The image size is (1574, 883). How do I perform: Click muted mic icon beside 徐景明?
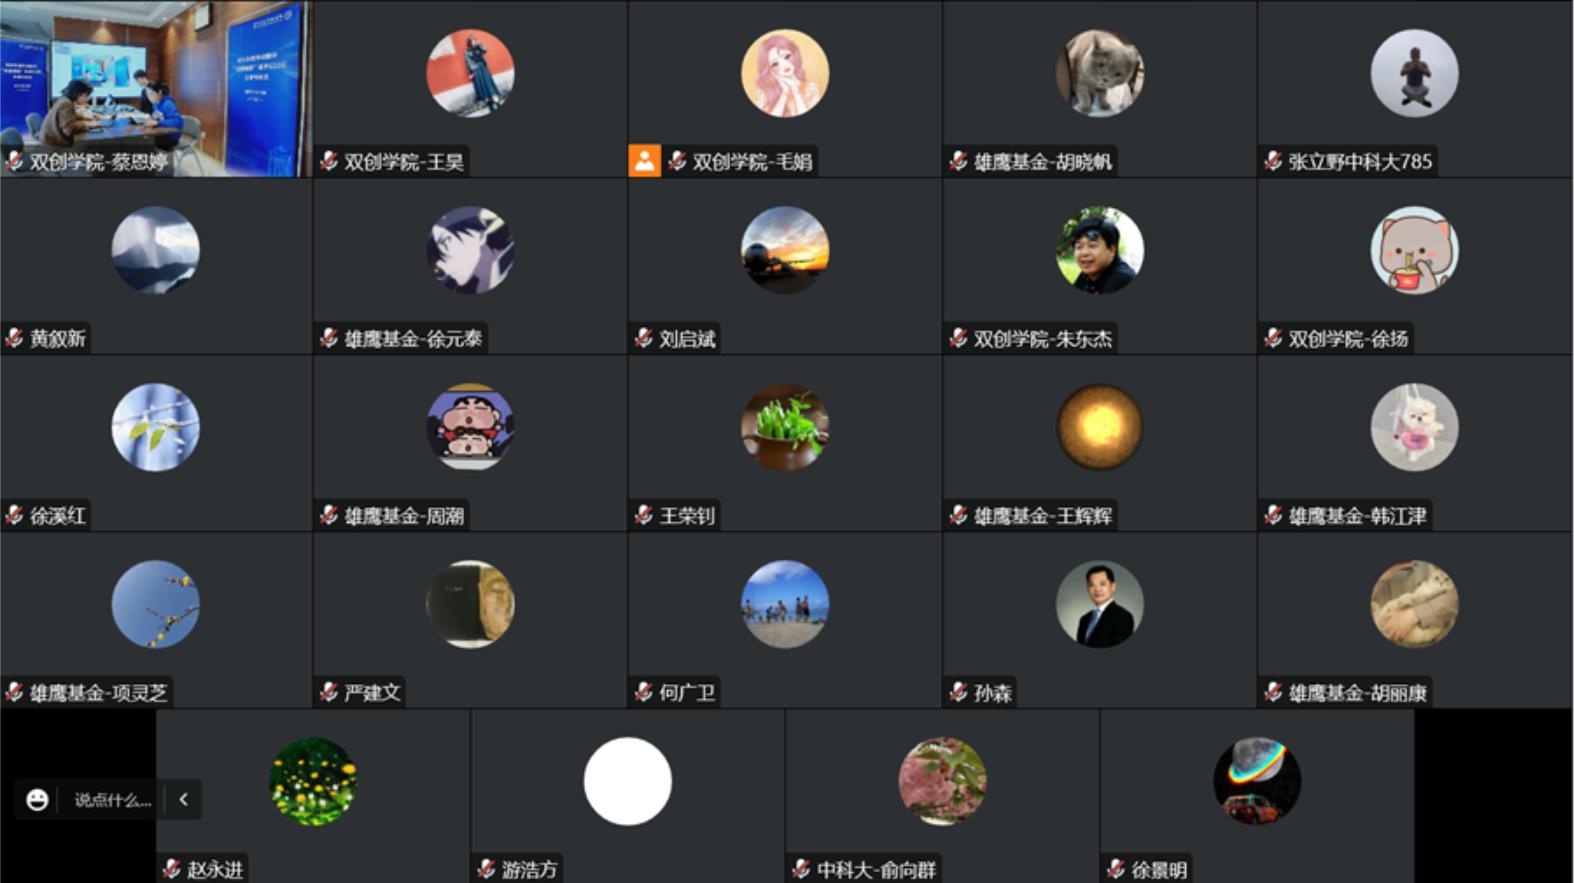coord(1116,869)
